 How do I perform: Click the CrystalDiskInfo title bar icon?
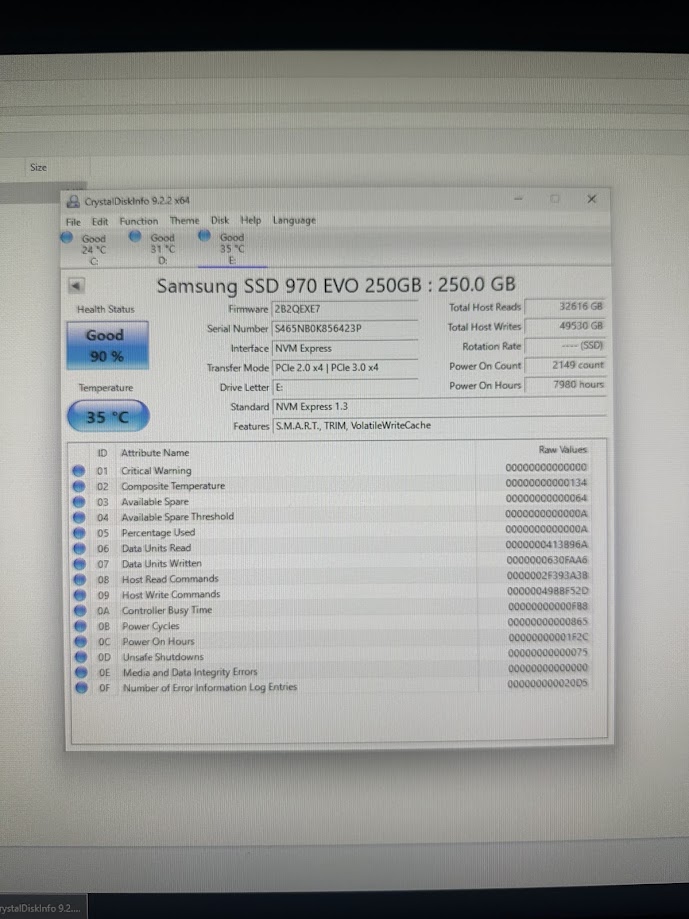coord(73,202)
